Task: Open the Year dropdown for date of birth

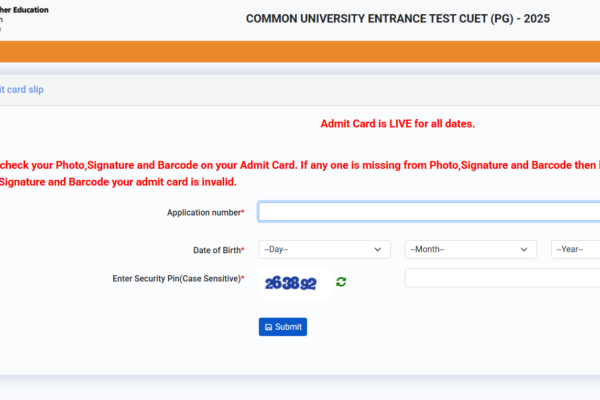Action: [576, 250]
